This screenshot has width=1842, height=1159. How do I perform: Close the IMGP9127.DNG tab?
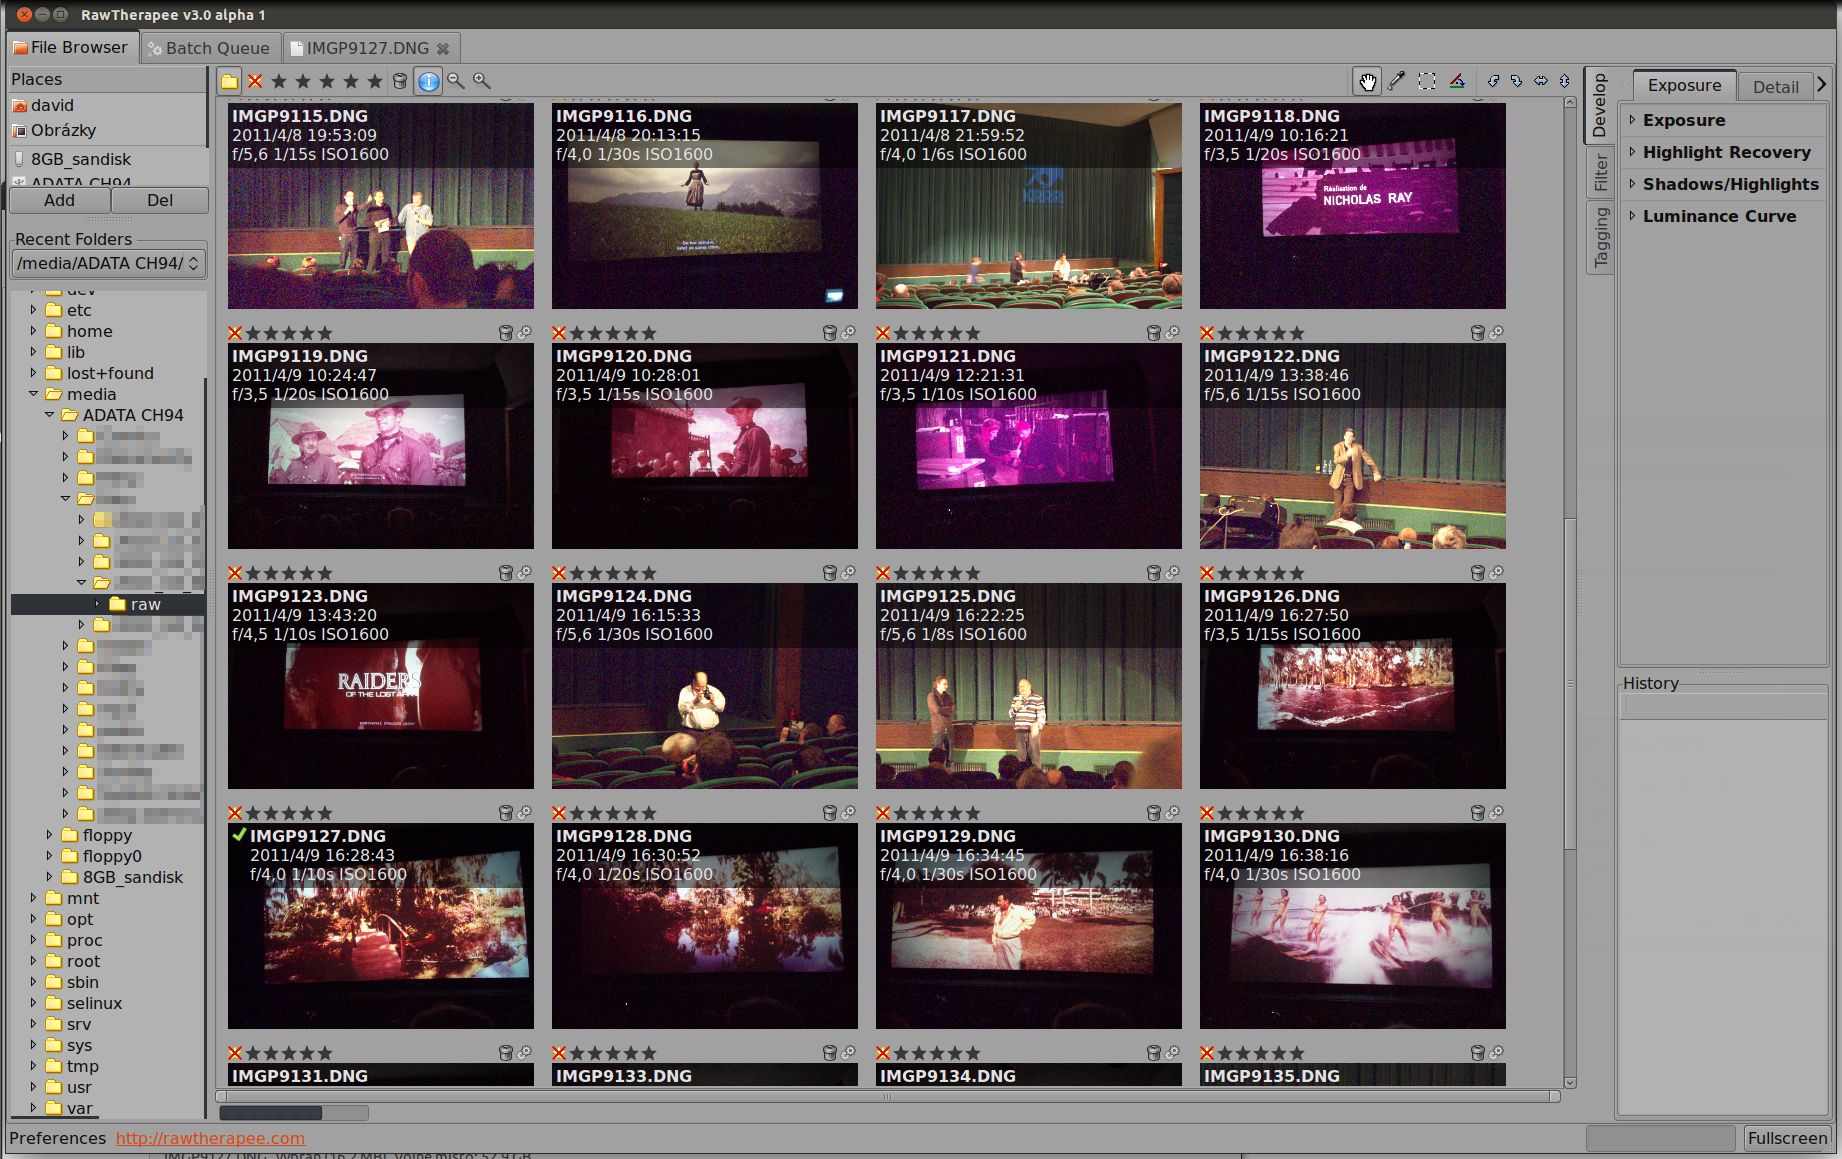[x=443, y=48]
